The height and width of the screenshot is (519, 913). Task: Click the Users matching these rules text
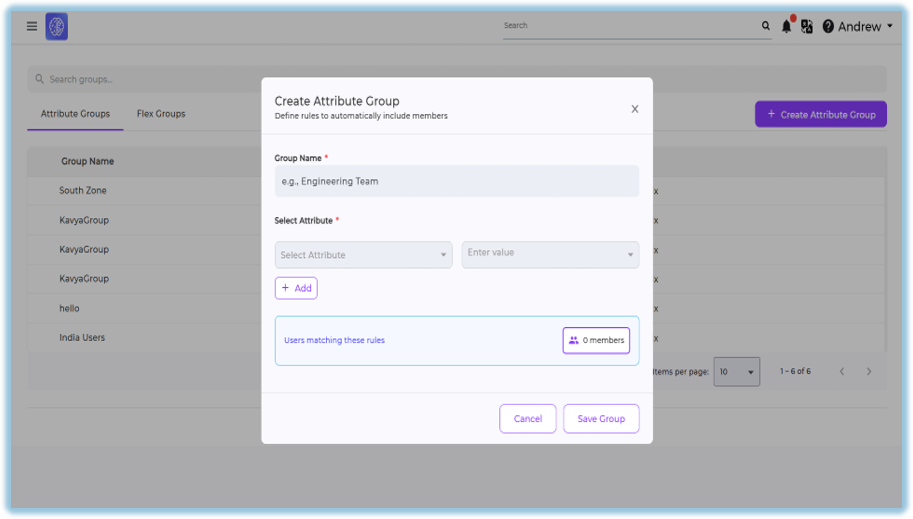(x=334, y=340)
